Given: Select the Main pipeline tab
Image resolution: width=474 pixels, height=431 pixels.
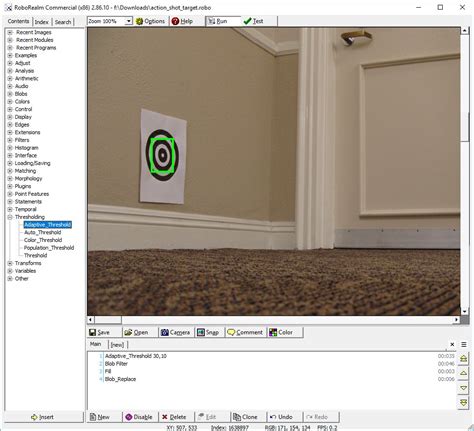Looking at the screenshot, I should pyautogui.click(x=96, y=344).
